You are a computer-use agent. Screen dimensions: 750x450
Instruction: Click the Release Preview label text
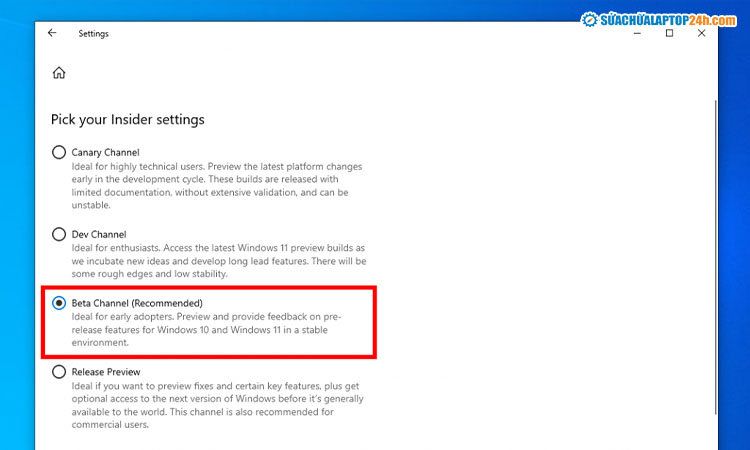click(106, 372)
